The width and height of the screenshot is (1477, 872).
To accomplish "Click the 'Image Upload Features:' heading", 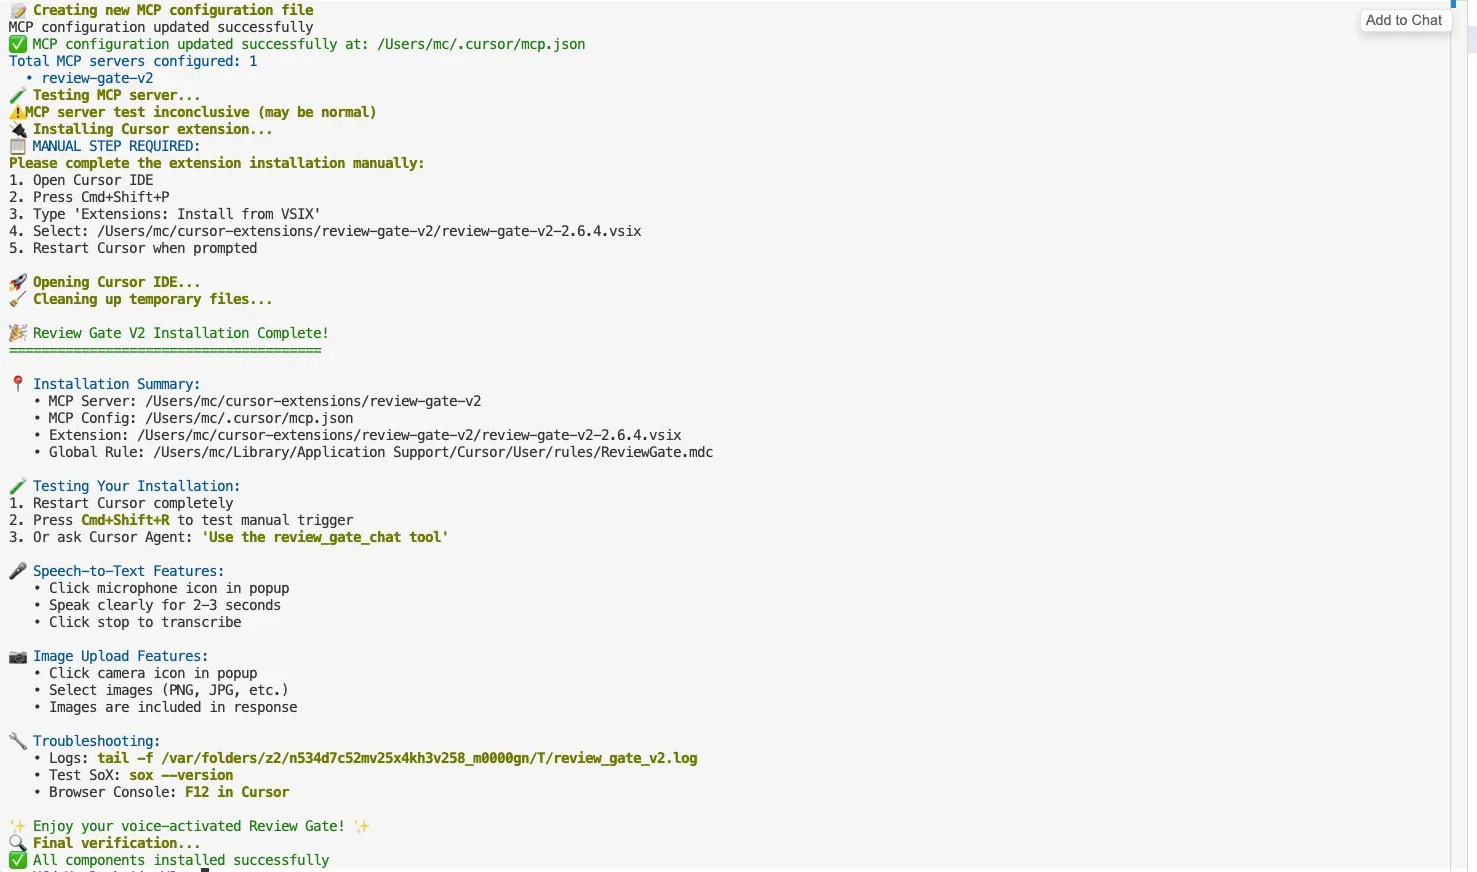I will tap(120, 656).
